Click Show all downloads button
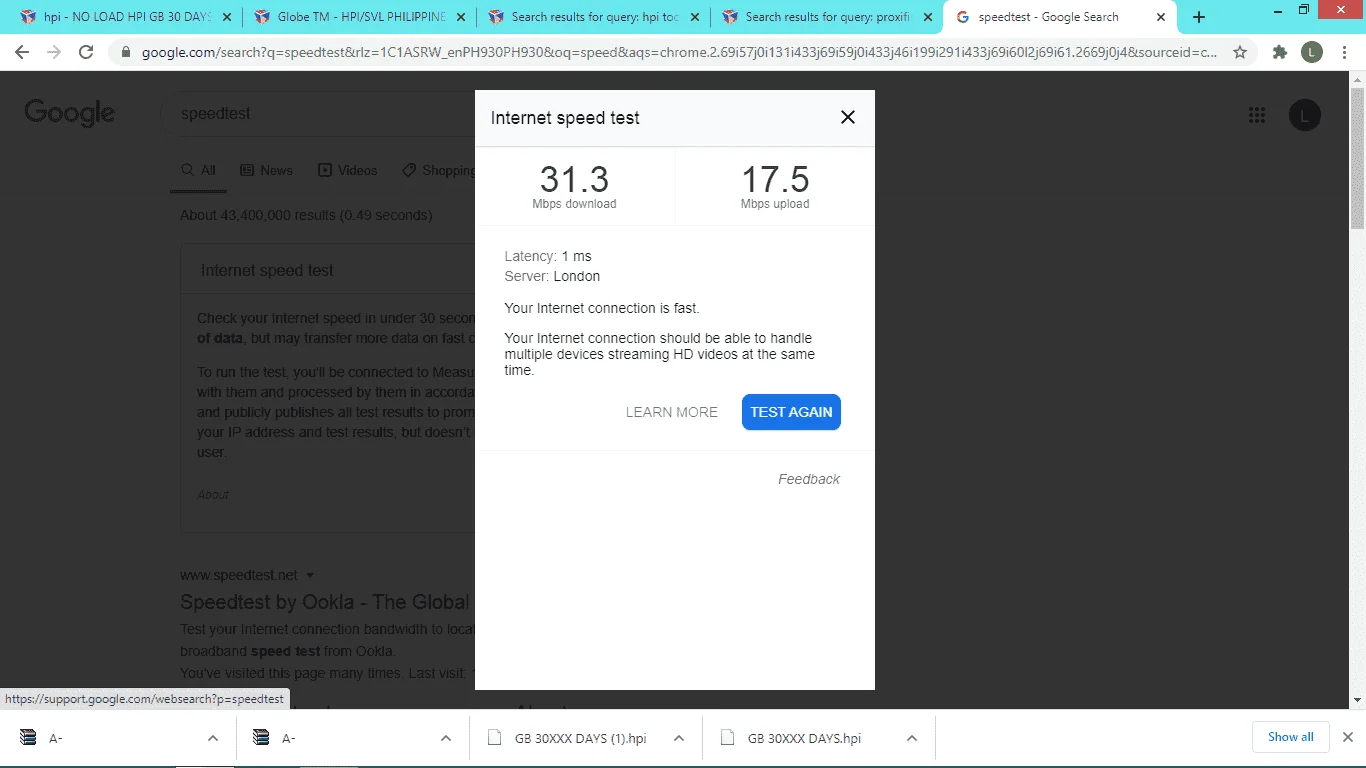This screenshot has height=768, width=1366. pyautogui.click(x=1290, y=737)
